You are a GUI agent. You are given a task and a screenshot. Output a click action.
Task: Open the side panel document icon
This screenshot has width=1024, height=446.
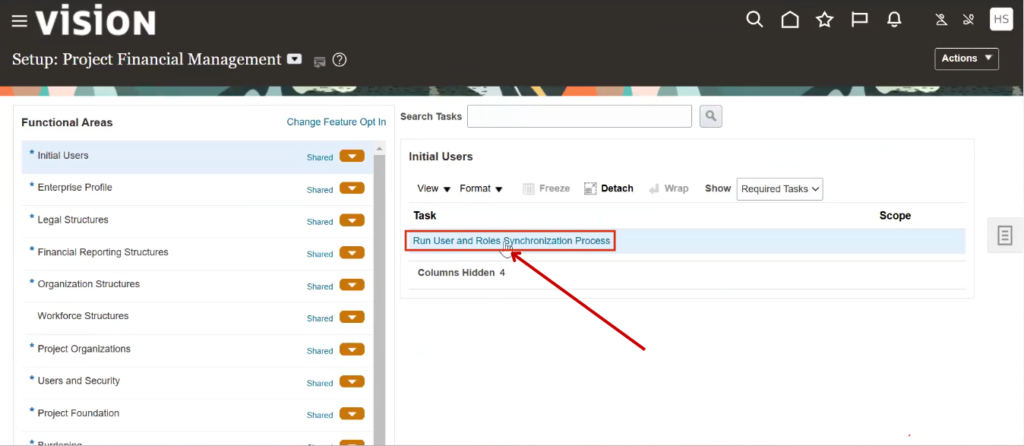click(x=1005, y=235)
